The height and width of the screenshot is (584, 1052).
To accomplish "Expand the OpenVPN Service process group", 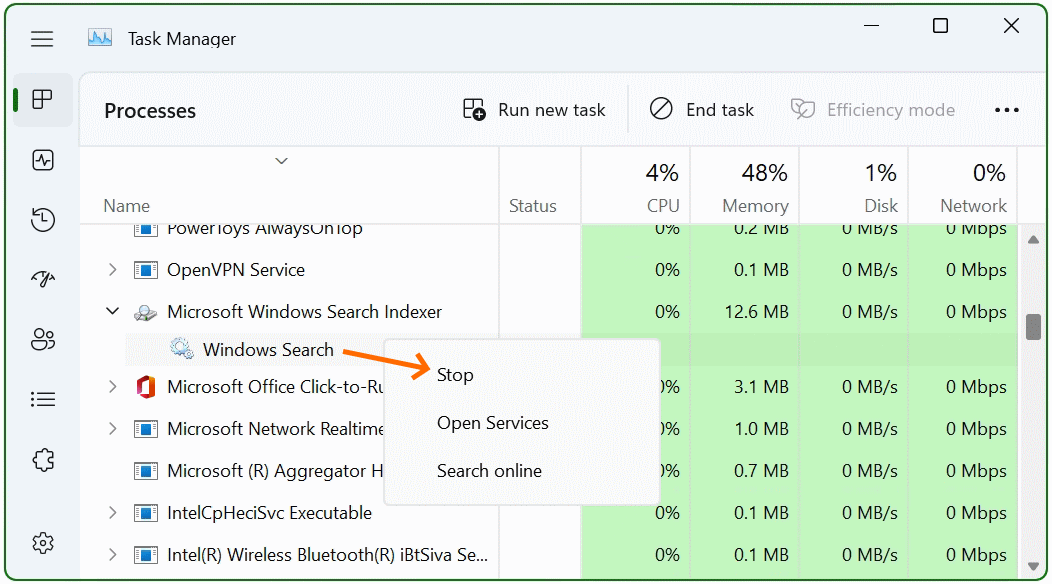I will pos(112,269).
